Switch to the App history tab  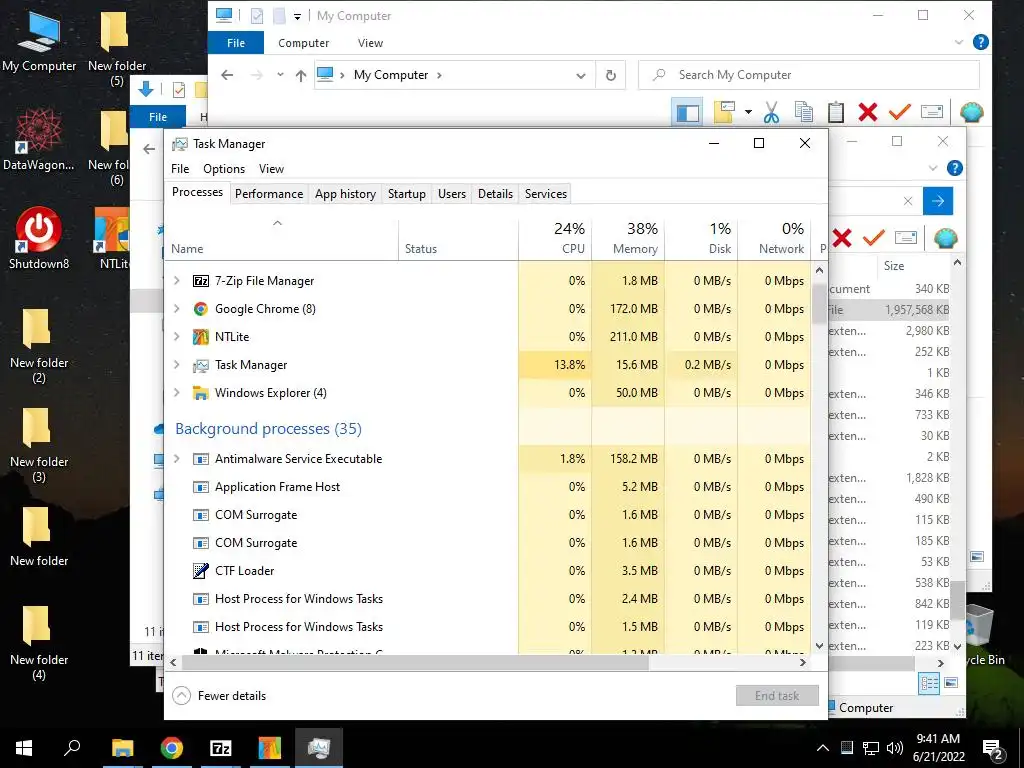[x=345, y=194]
